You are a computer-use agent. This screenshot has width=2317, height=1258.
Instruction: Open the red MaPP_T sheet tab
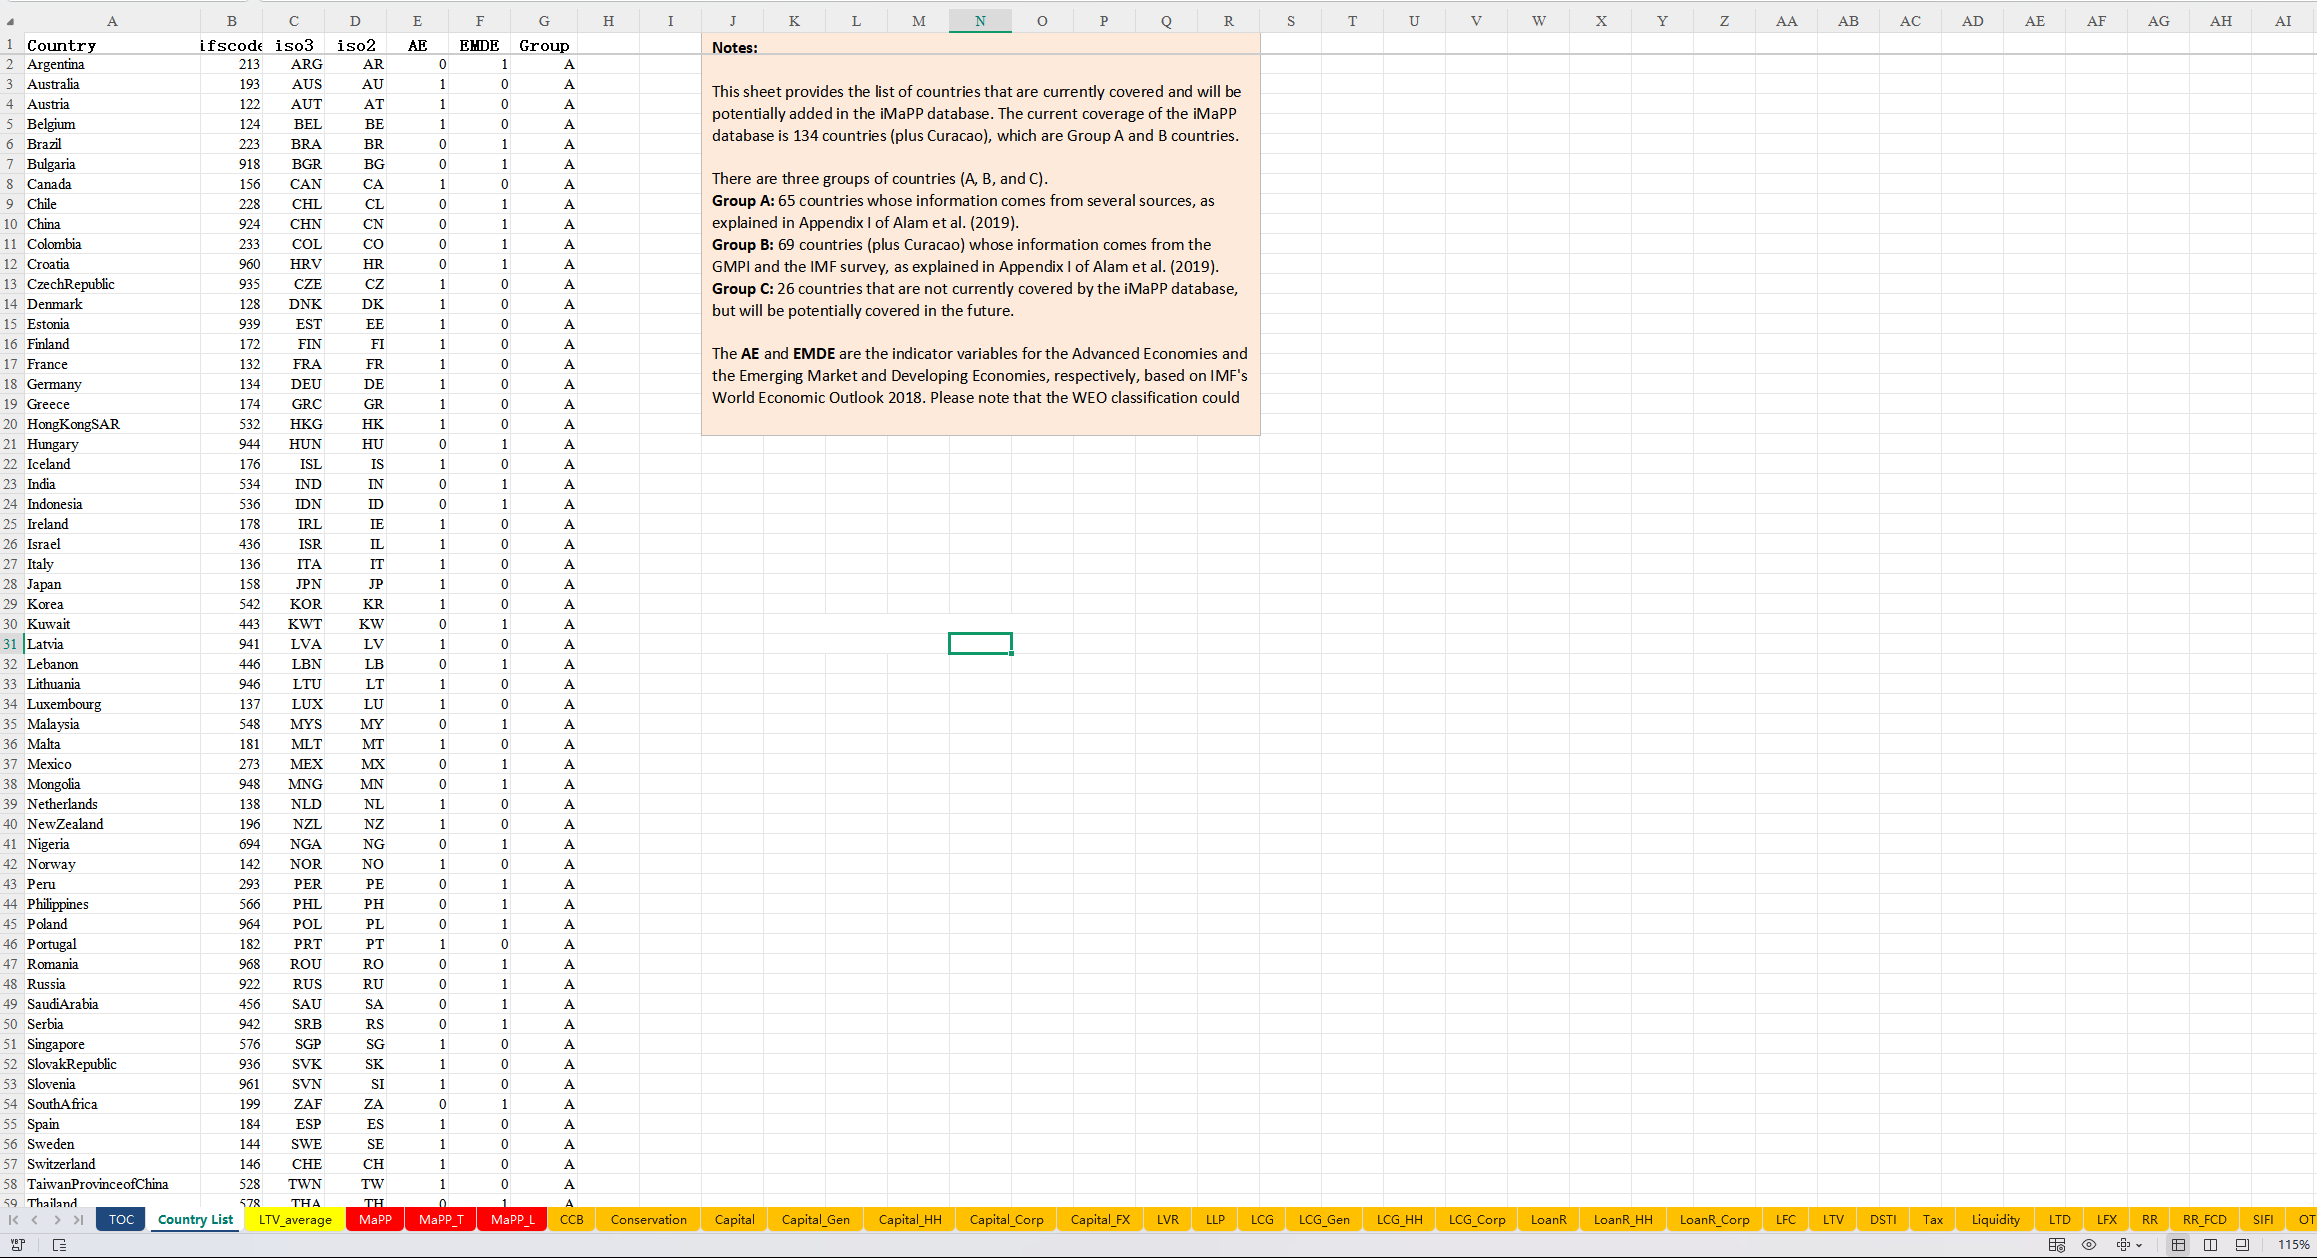point(441,1219)
